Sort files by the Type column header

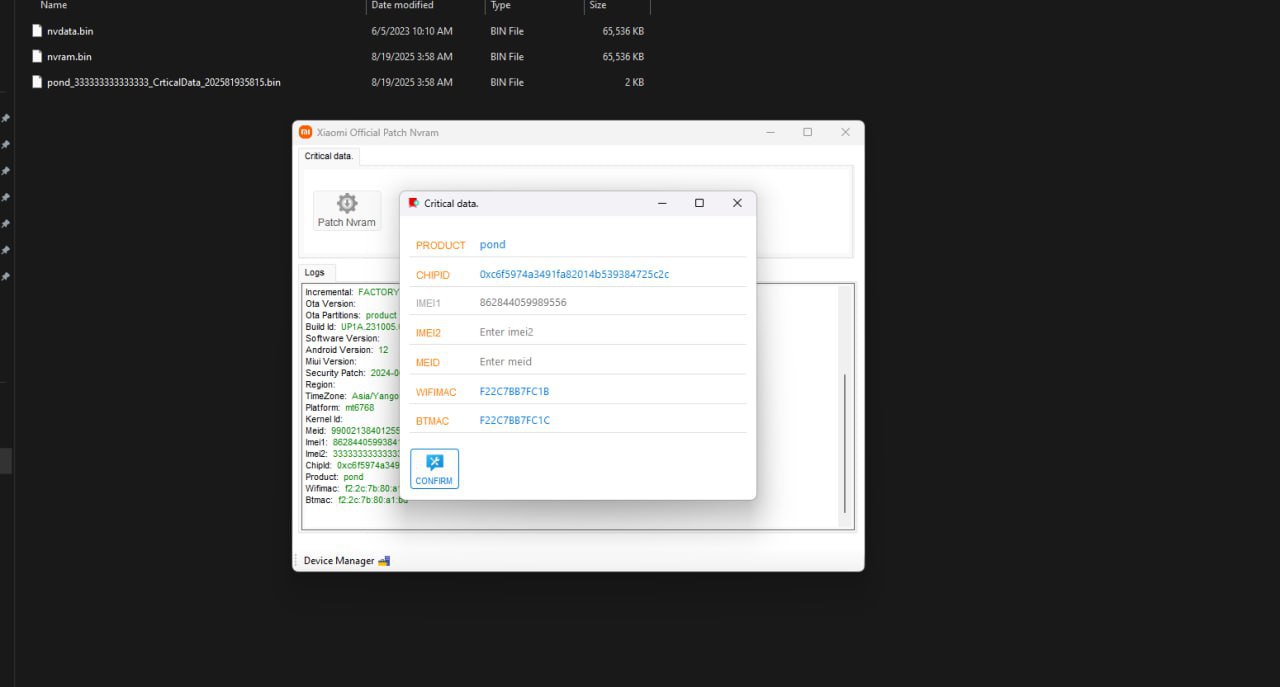500,6
